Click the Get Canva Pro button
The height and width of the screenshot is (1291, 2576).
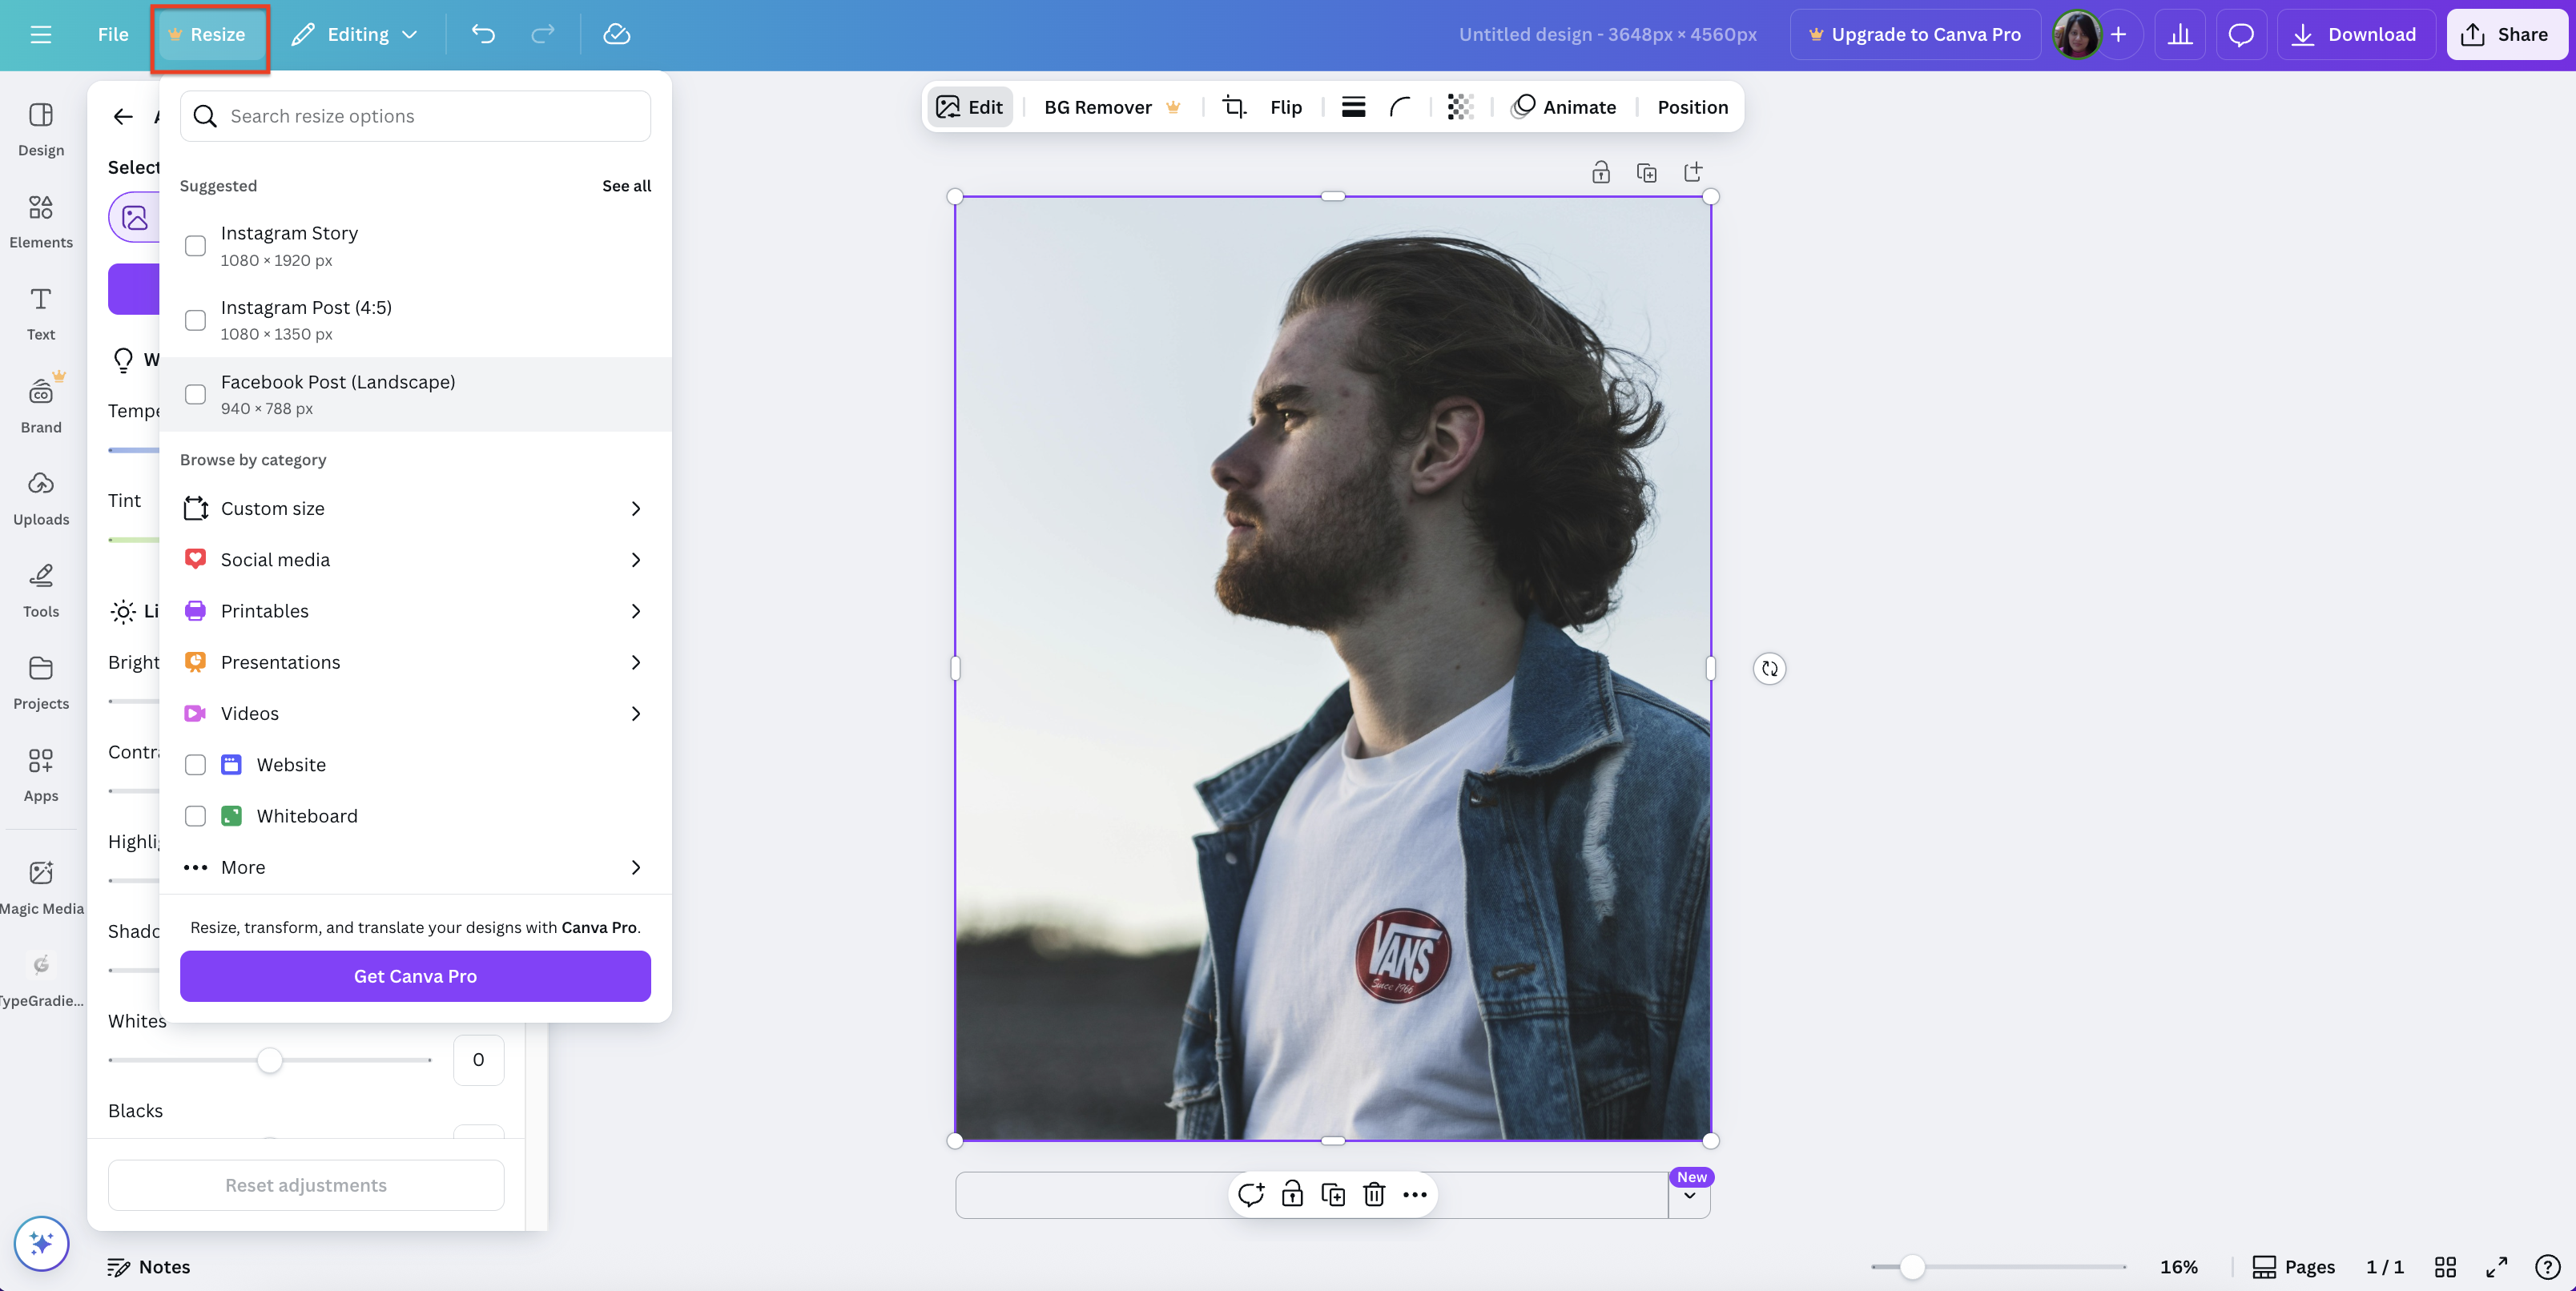tap(414, 975)
